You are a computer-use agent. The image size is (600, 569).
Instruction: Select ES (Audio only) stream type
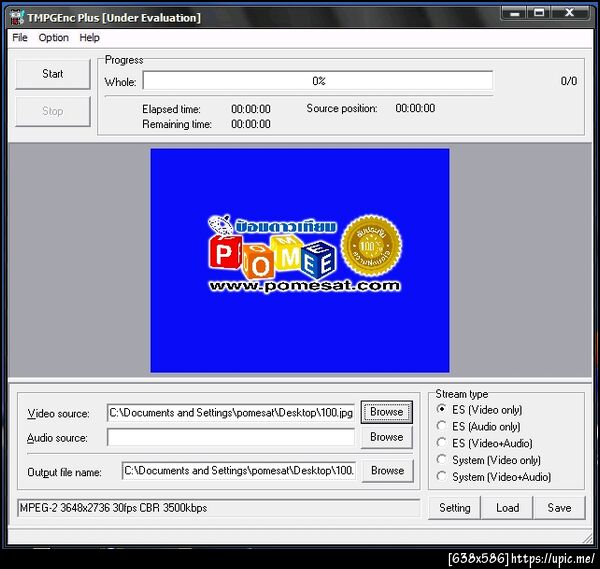(x=478, y=426)
